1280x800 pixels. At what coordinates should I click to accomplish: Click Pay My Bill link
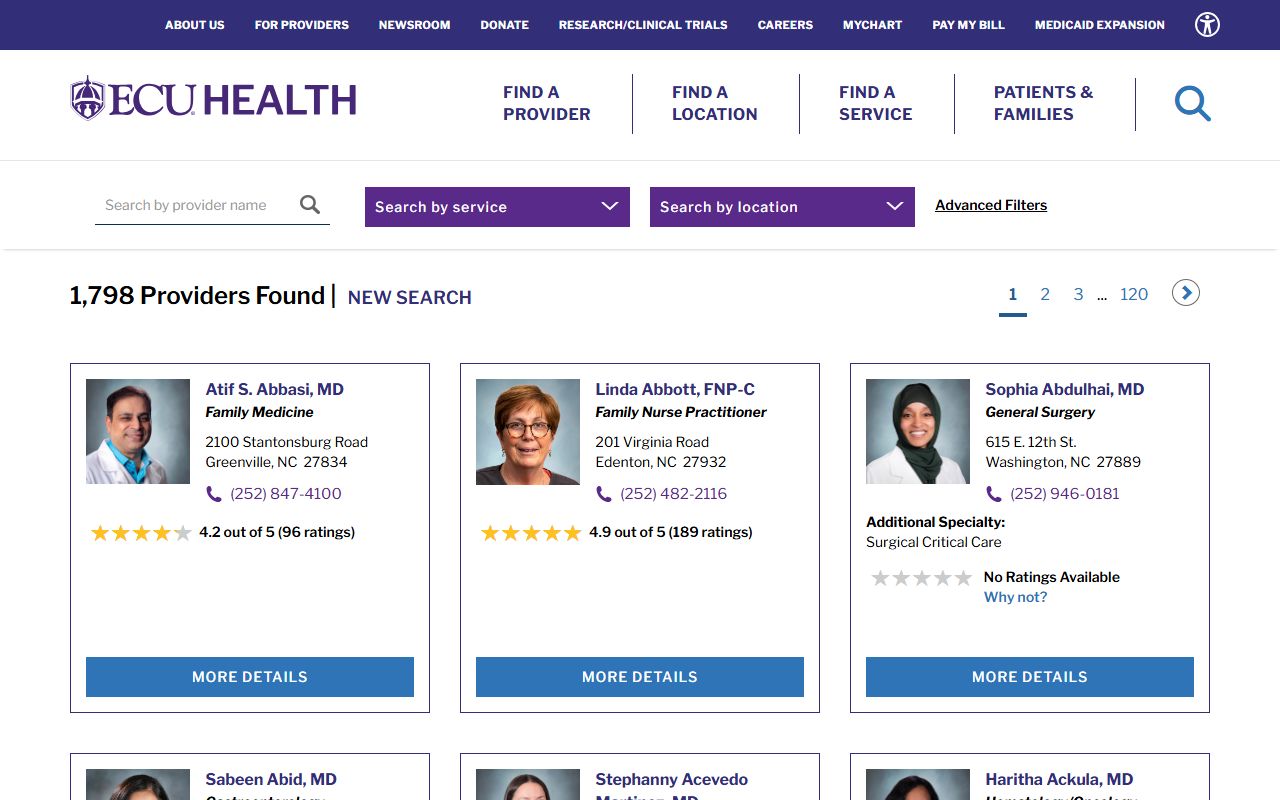pos(968,25)
